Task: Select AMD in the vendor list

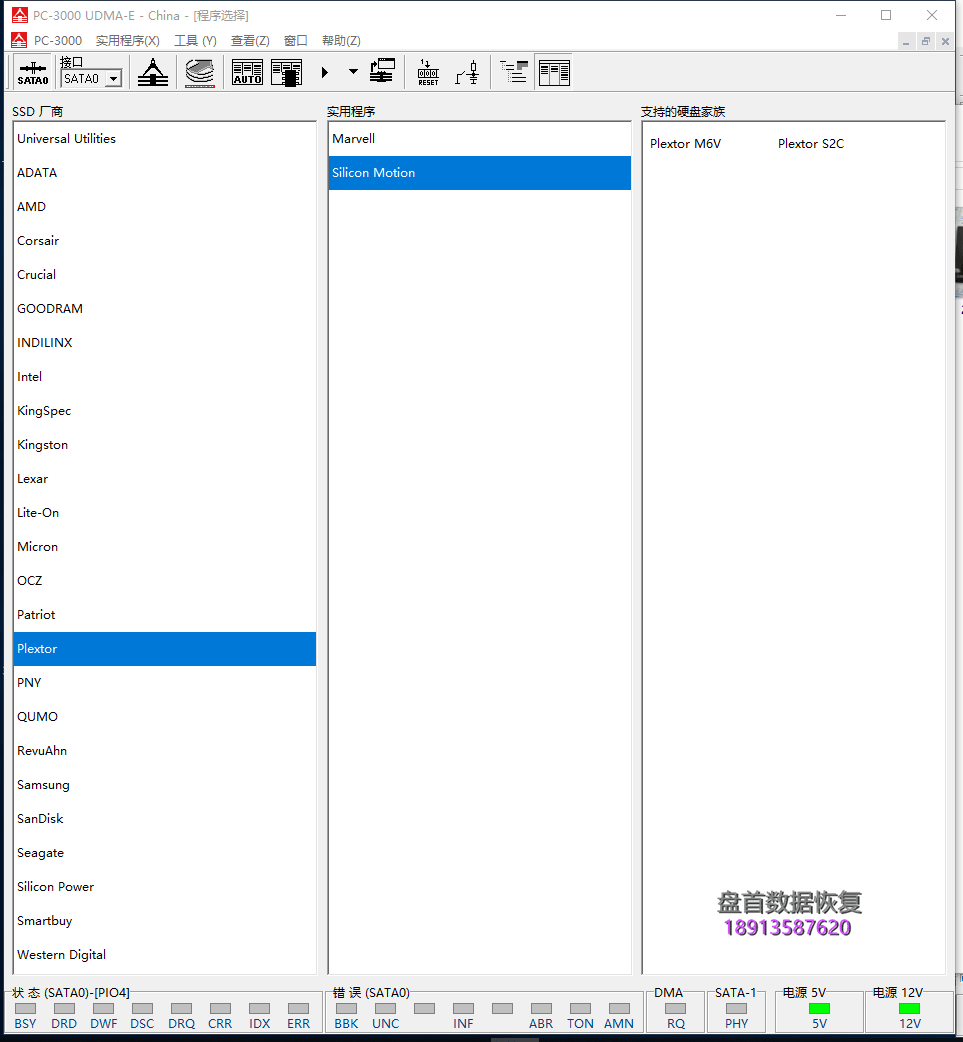Action: point(164,207)
